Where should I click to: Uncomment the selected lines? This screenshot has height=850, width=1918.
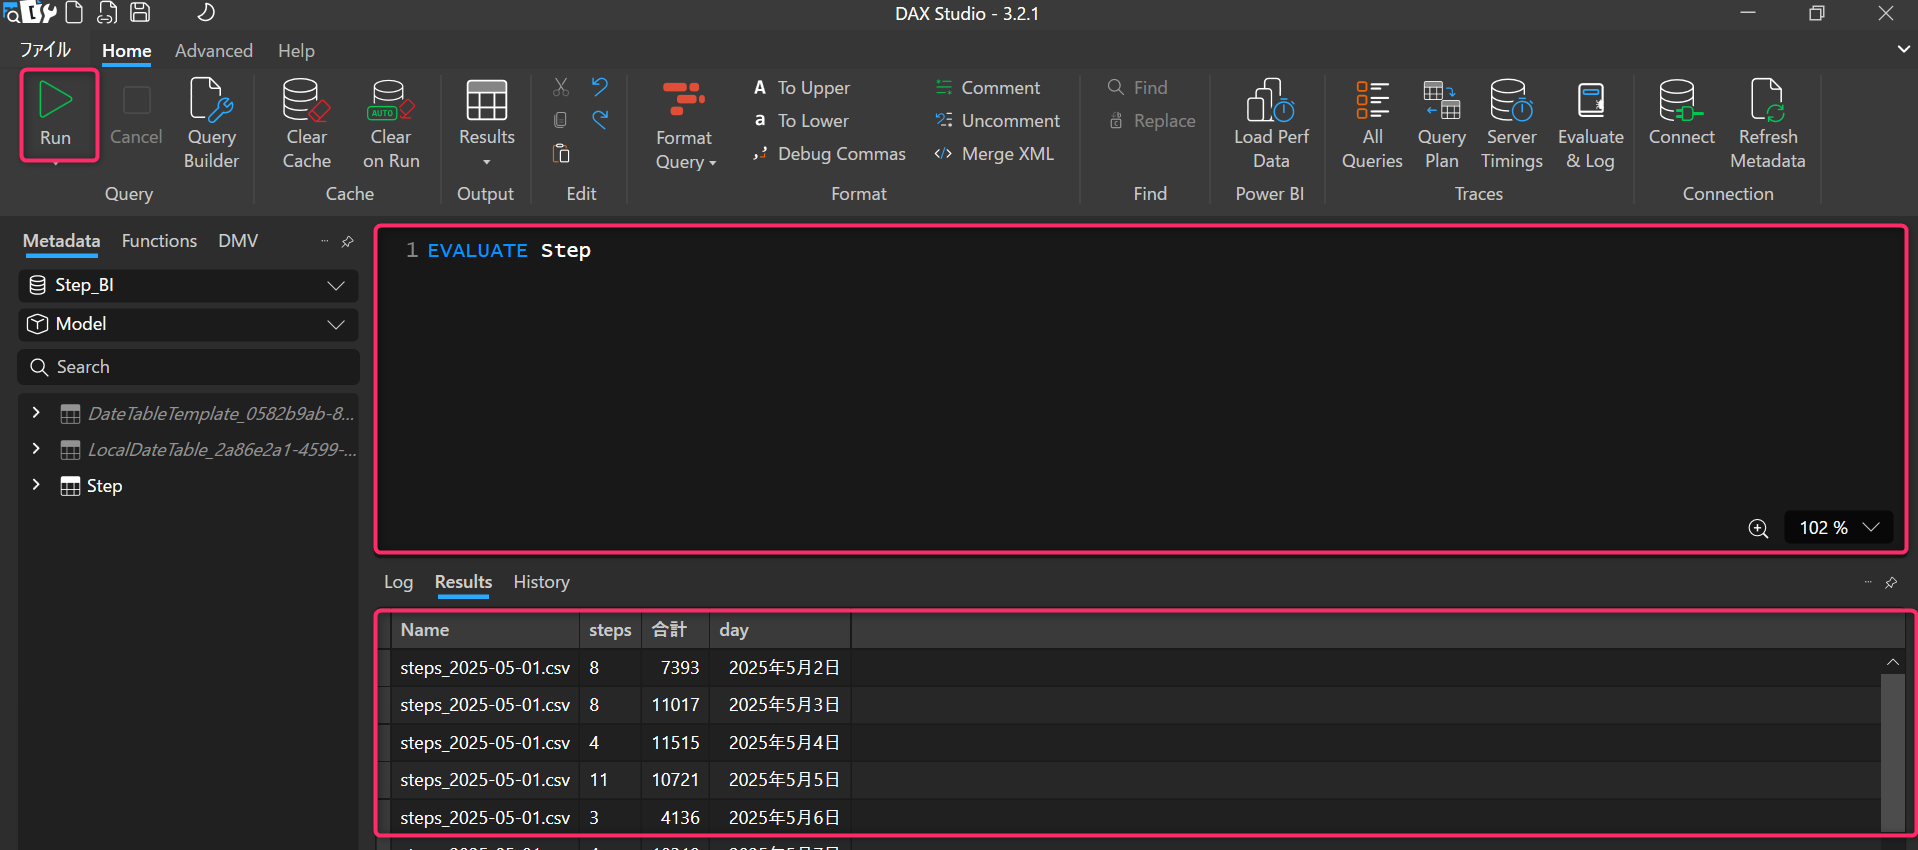[997, 121]
